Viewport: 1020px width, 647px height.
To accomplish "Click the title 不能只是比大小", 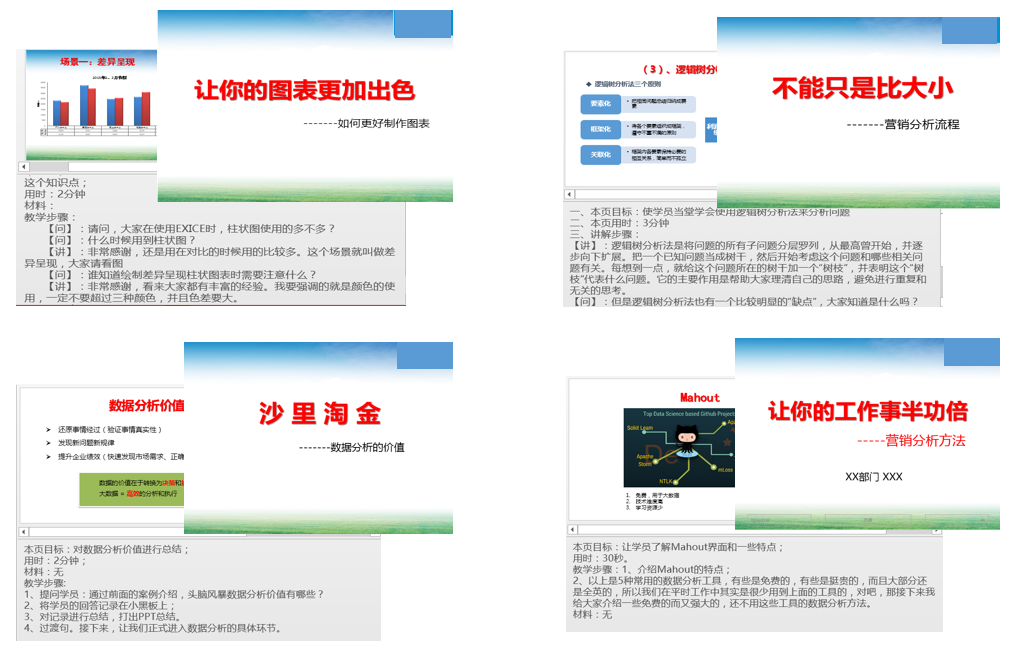I will [860, 88].
